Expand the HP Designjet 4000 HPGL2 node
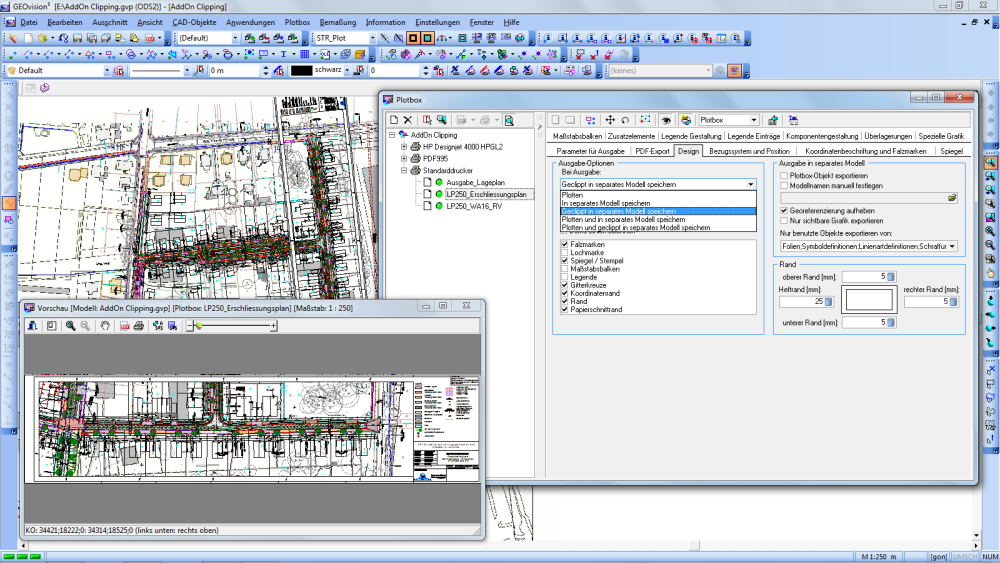This screenshot has width=1000, height=563. pos(404,146)
